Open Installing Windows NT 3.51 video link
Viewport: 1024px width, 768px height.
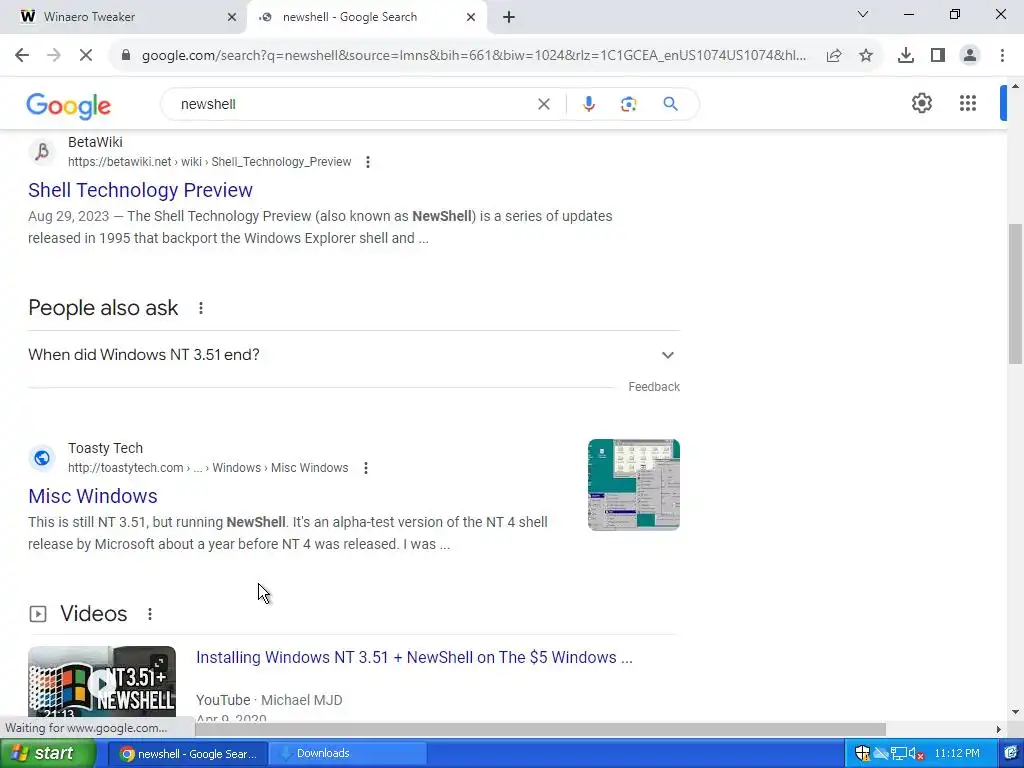click(x=414, y=658)
